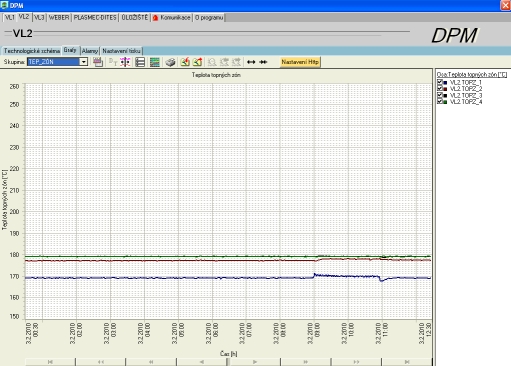The image size is (511, 366).
Task: Toggle VL2 TOPZ_1 series checkbox
Action: point(440,82)
